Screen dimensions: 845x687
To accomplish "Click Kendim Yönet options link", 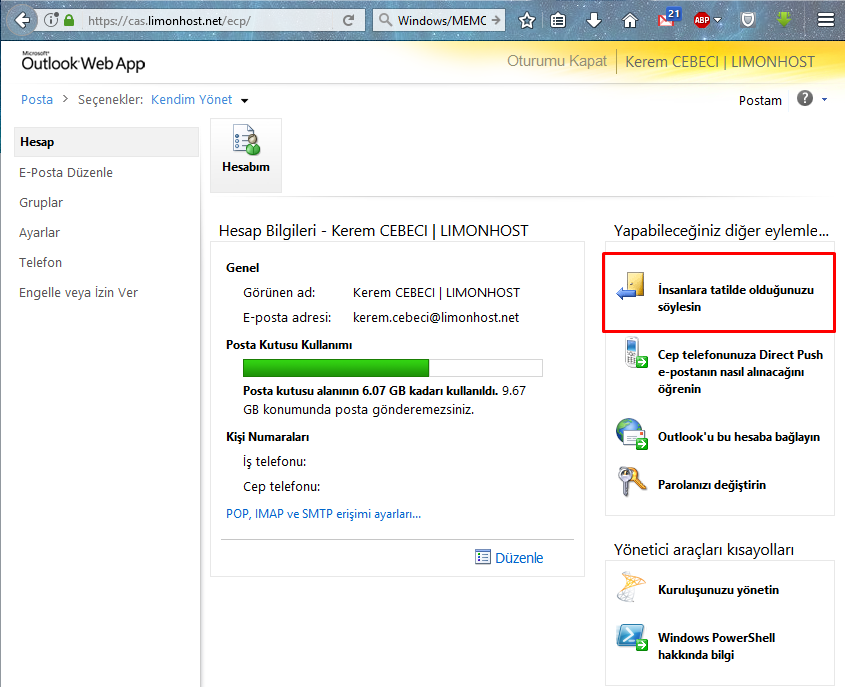I will pos(191,100).
